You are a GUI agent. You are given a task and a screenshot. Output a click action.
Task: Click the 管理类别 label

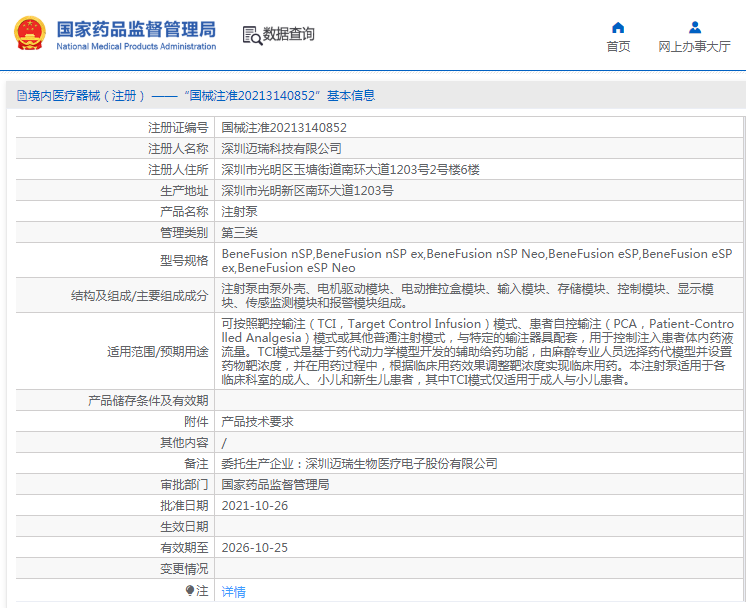(184, 233)
